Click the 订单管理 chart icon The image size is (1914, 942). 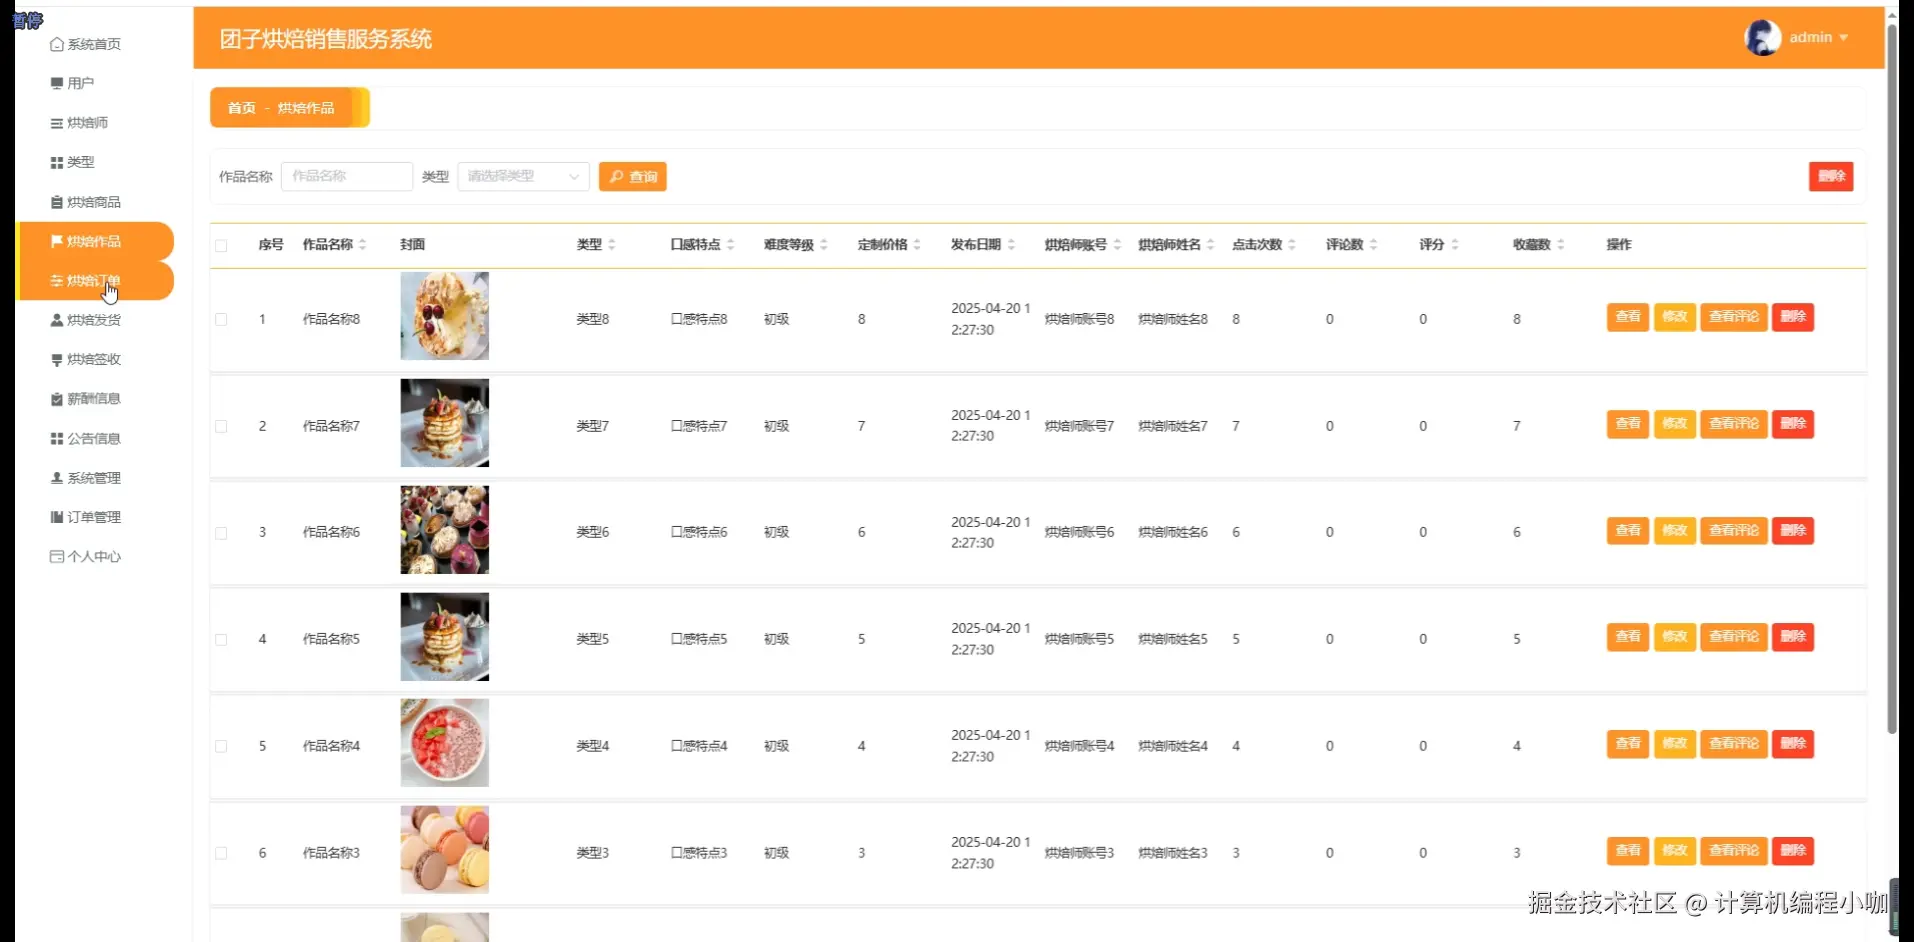57,517
